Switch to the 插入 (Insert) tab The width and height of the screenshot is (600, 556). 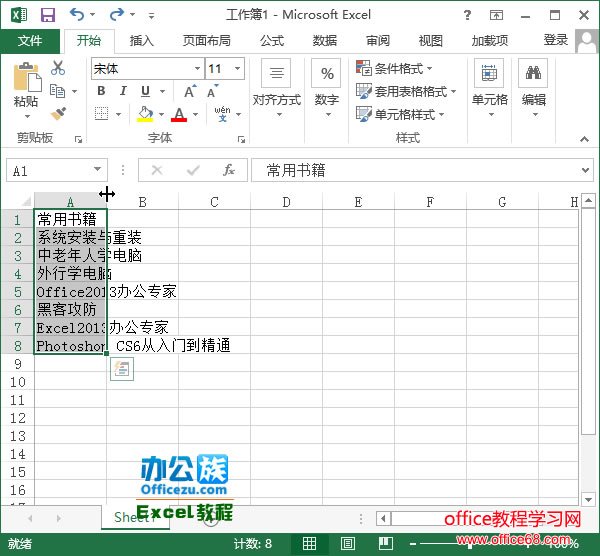click(142, 41)
